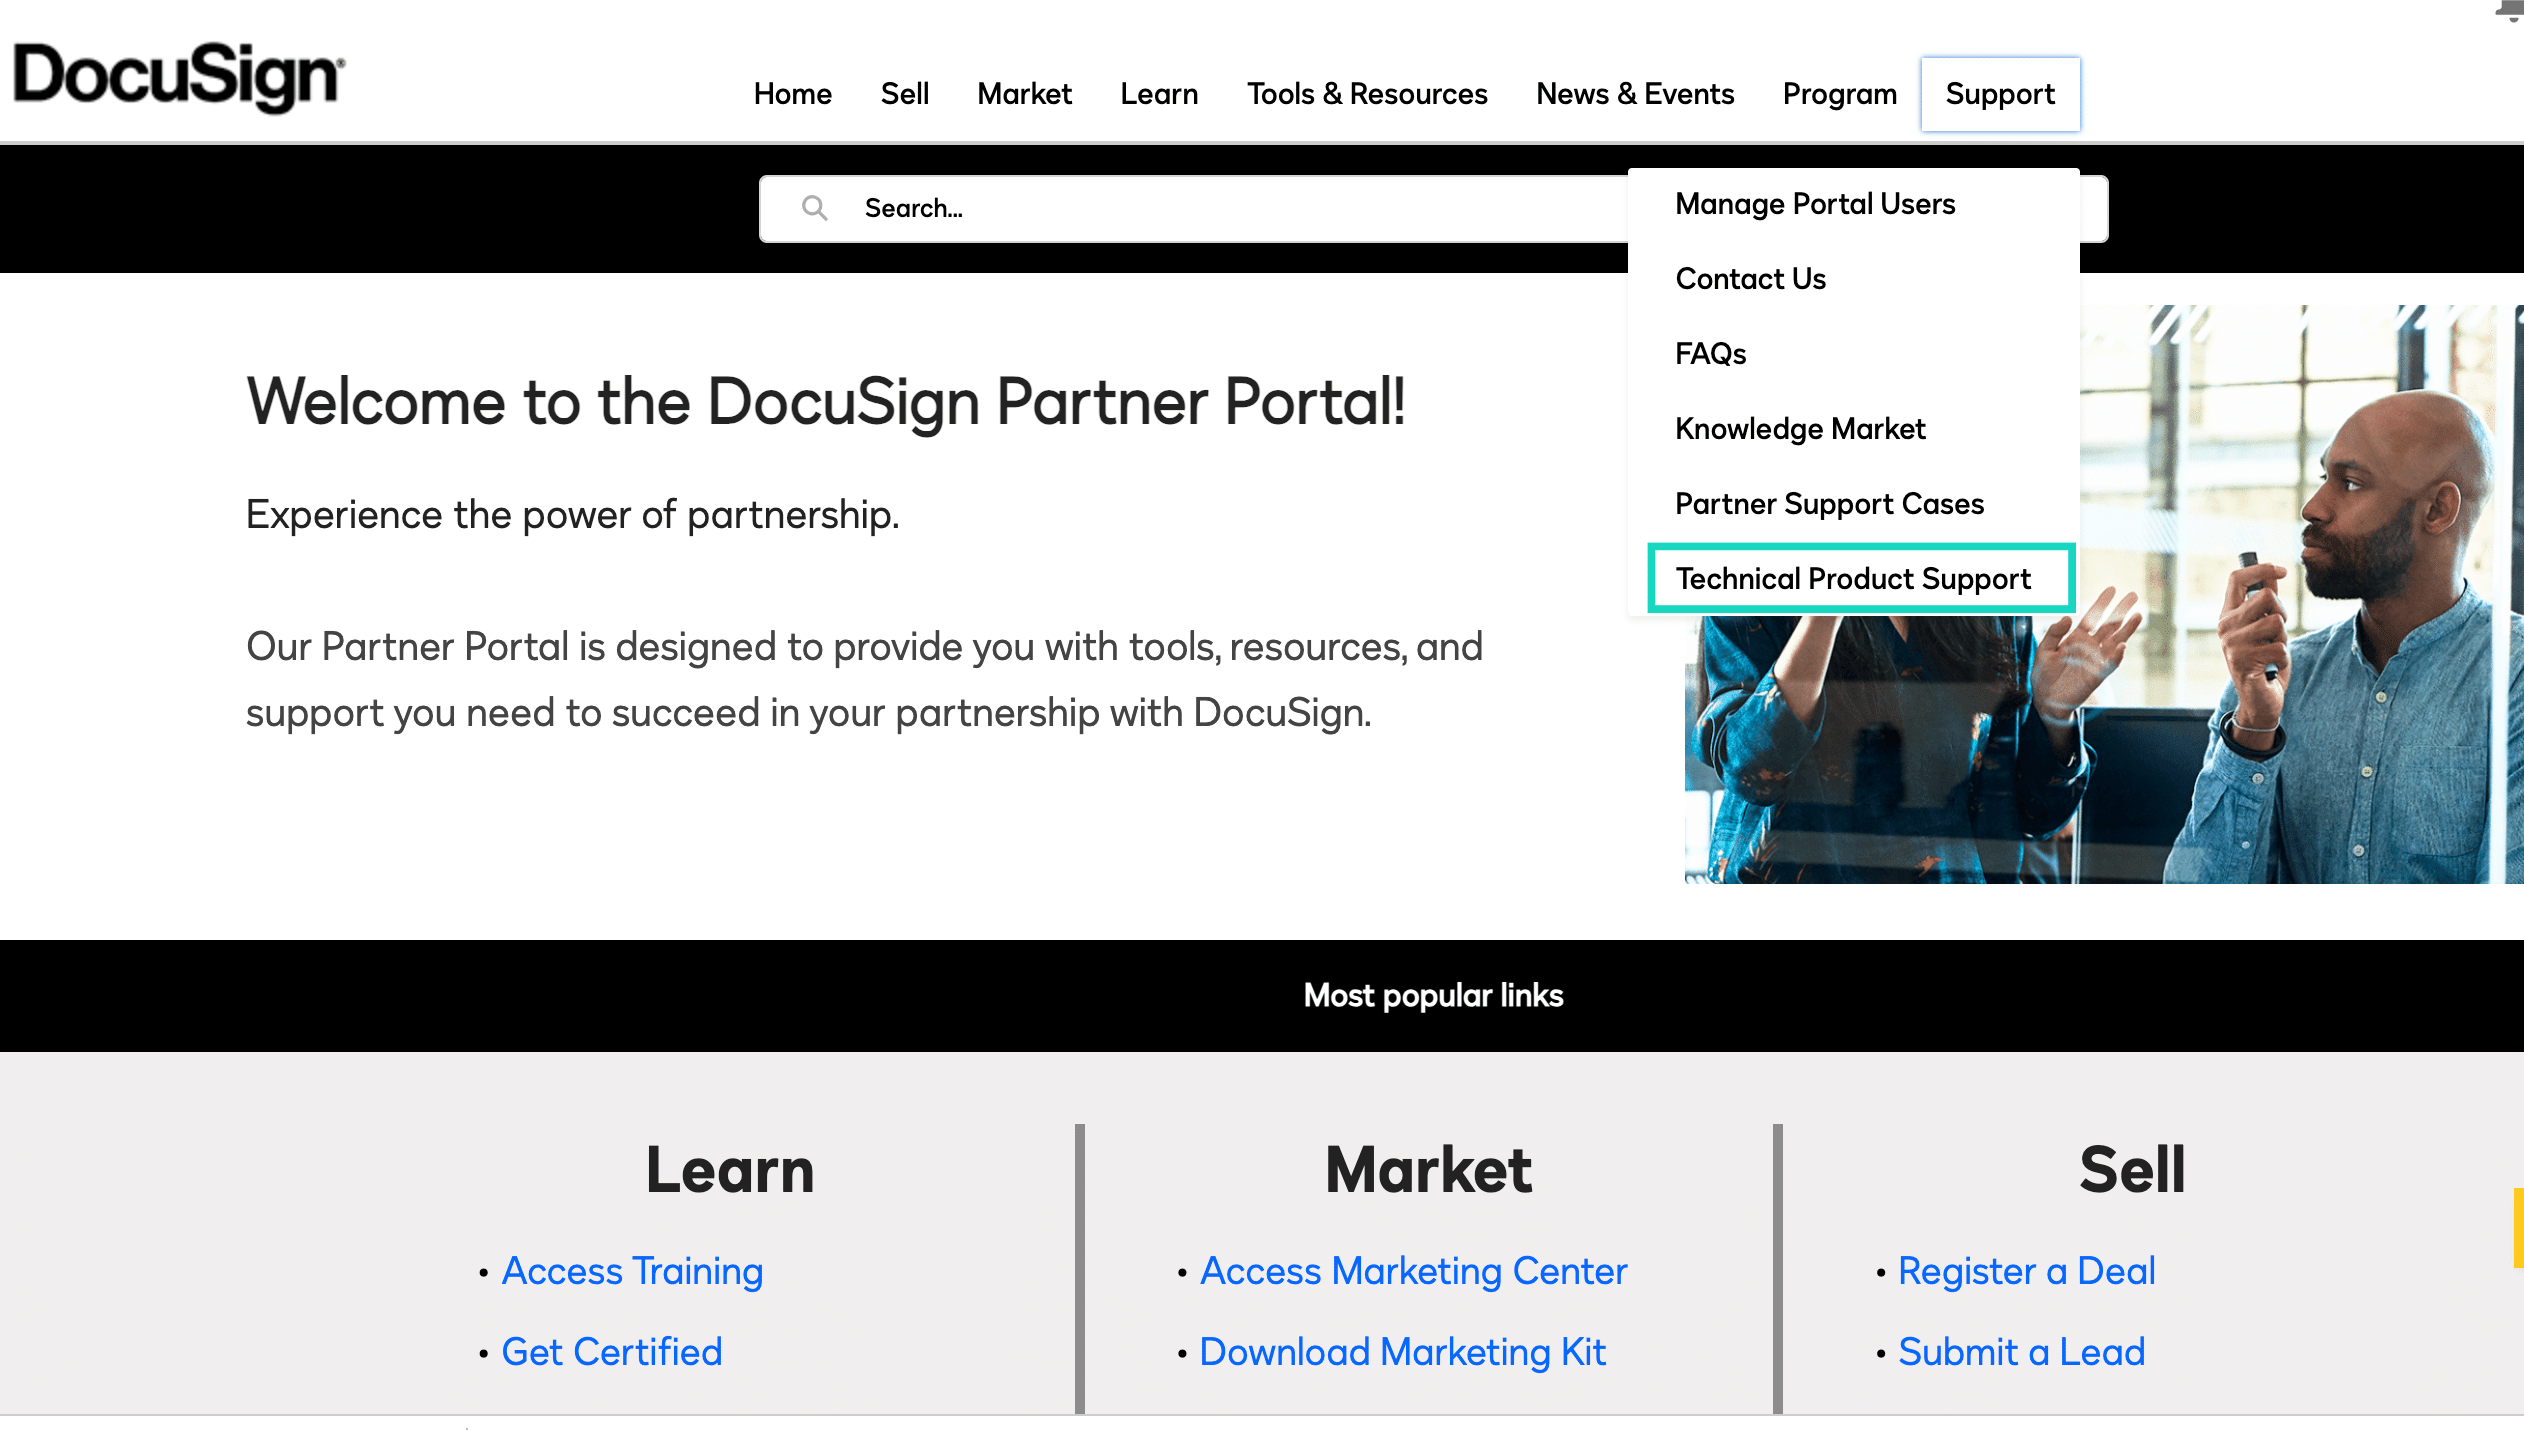Select Manage Portal Users

click(1814, 204)
